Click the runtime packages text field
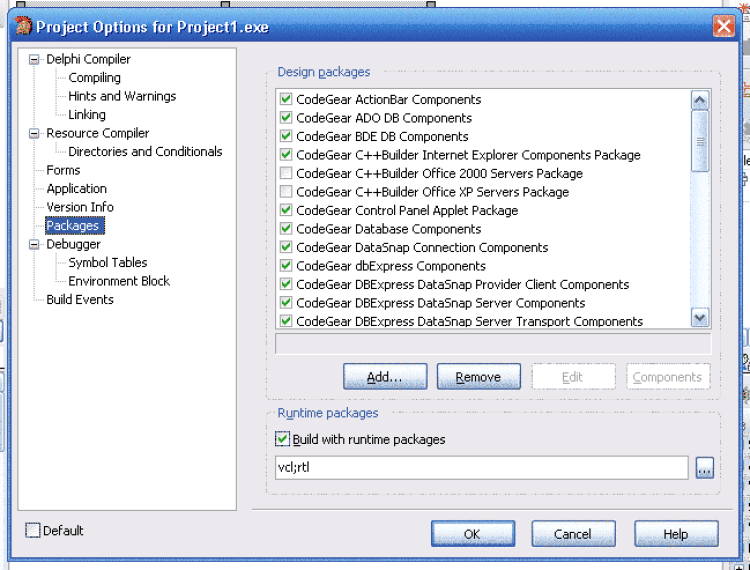Screen dimensions: 750x570 [481, 468]
